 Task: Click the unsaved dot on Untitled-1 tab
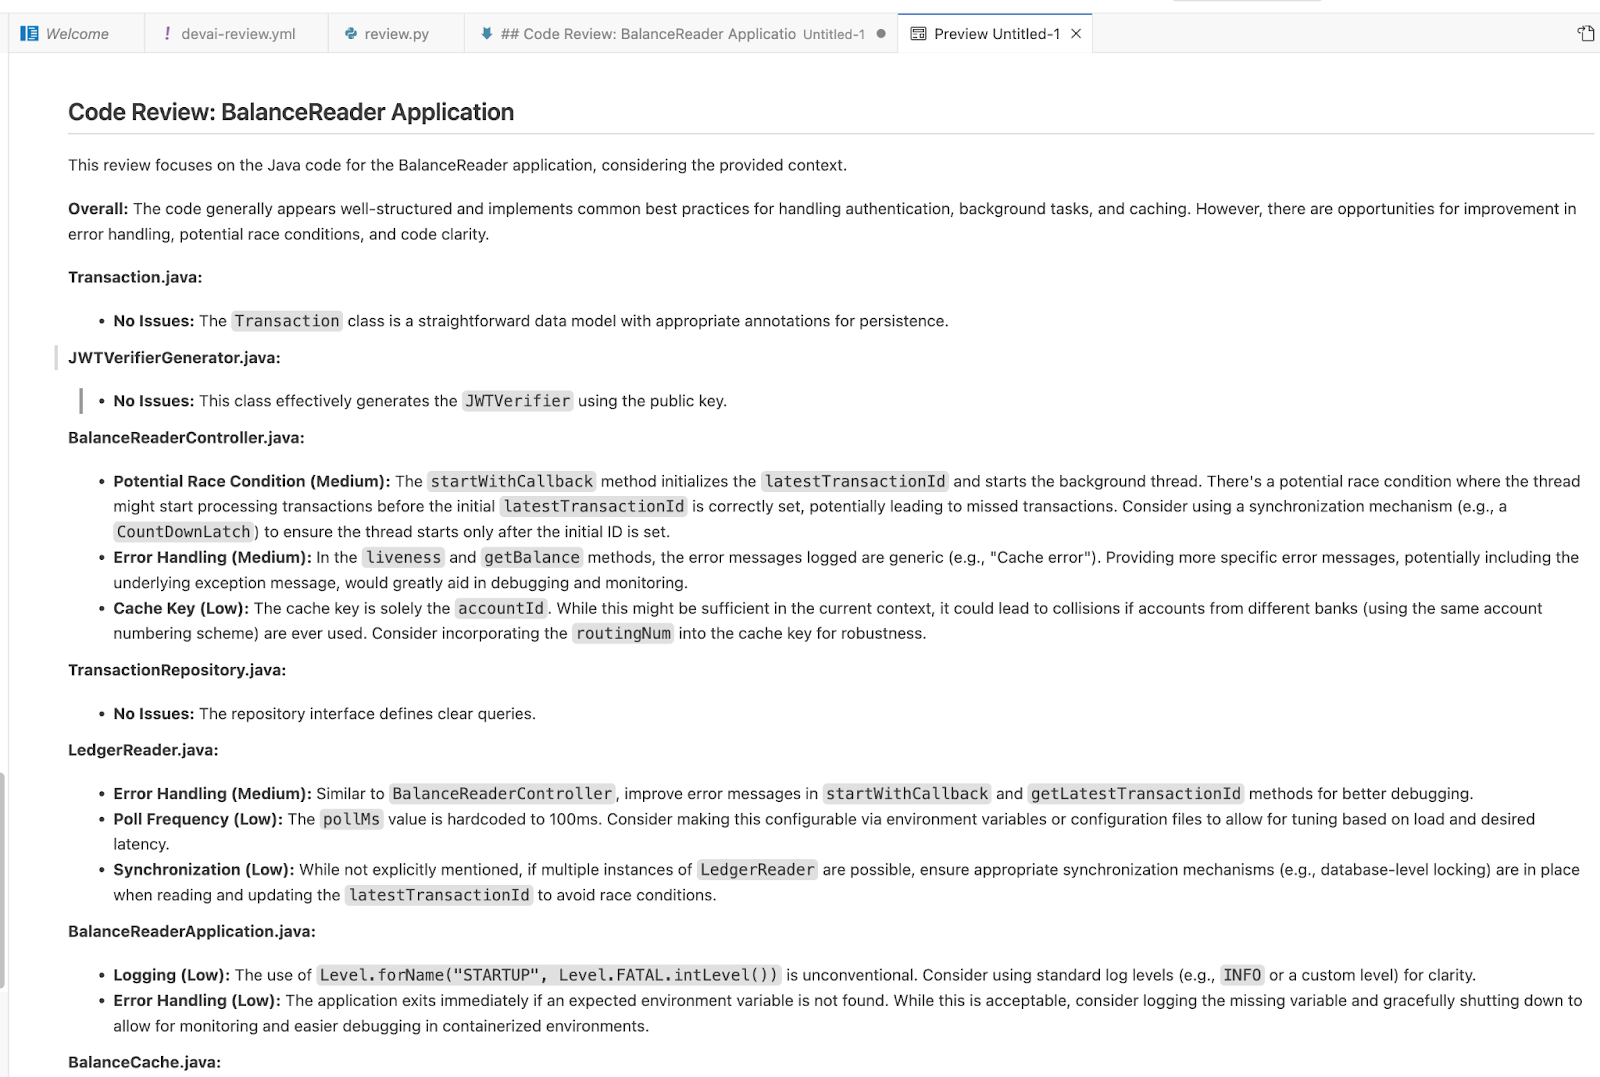pos(881,34)
